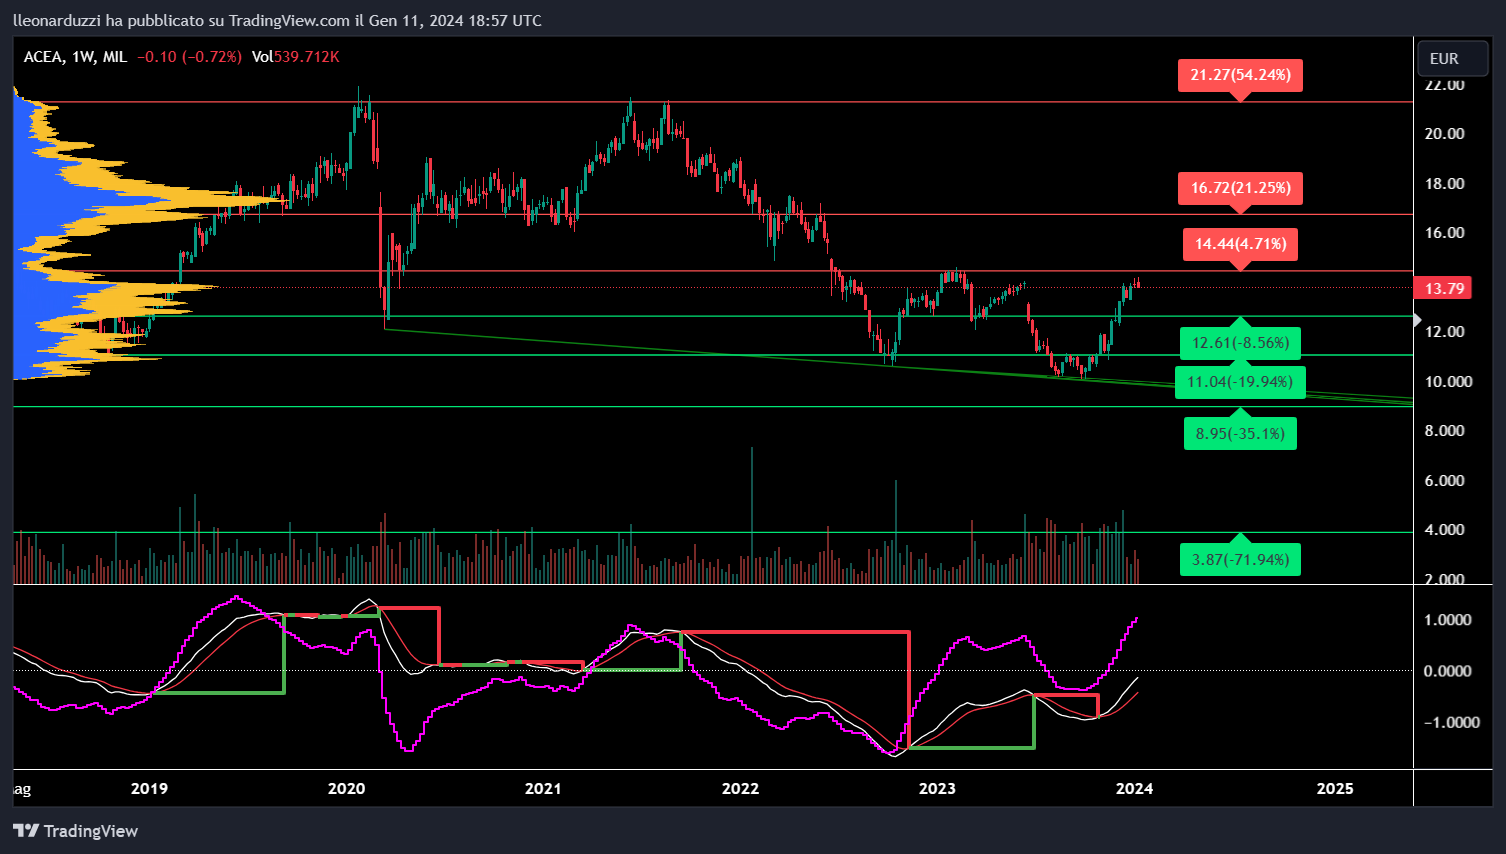This screenshot has width=1506, height=854.
Task: Select the 11.04(-19.94%) support label
Action: (x=1240, y=382)
